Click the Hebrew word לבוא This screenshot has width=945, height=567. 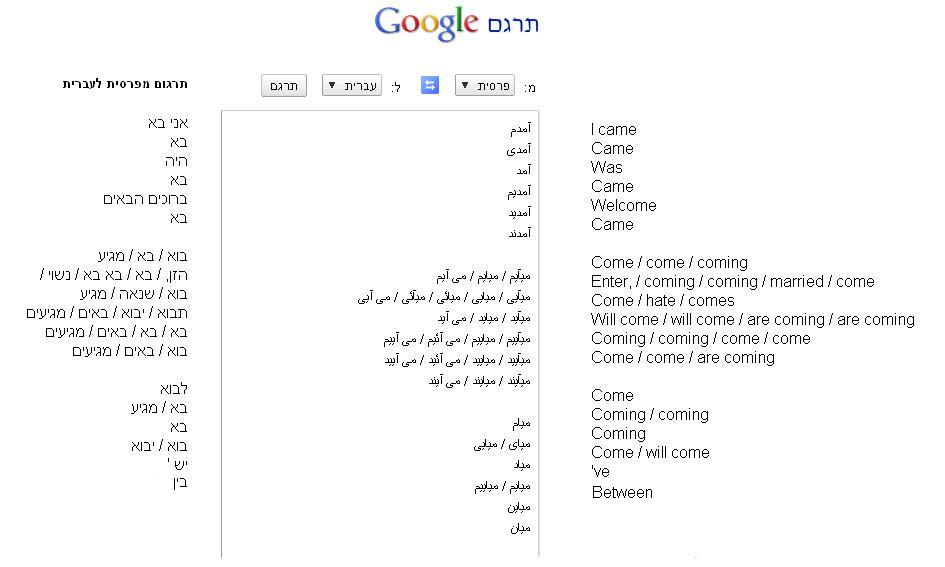pos(173,389)
